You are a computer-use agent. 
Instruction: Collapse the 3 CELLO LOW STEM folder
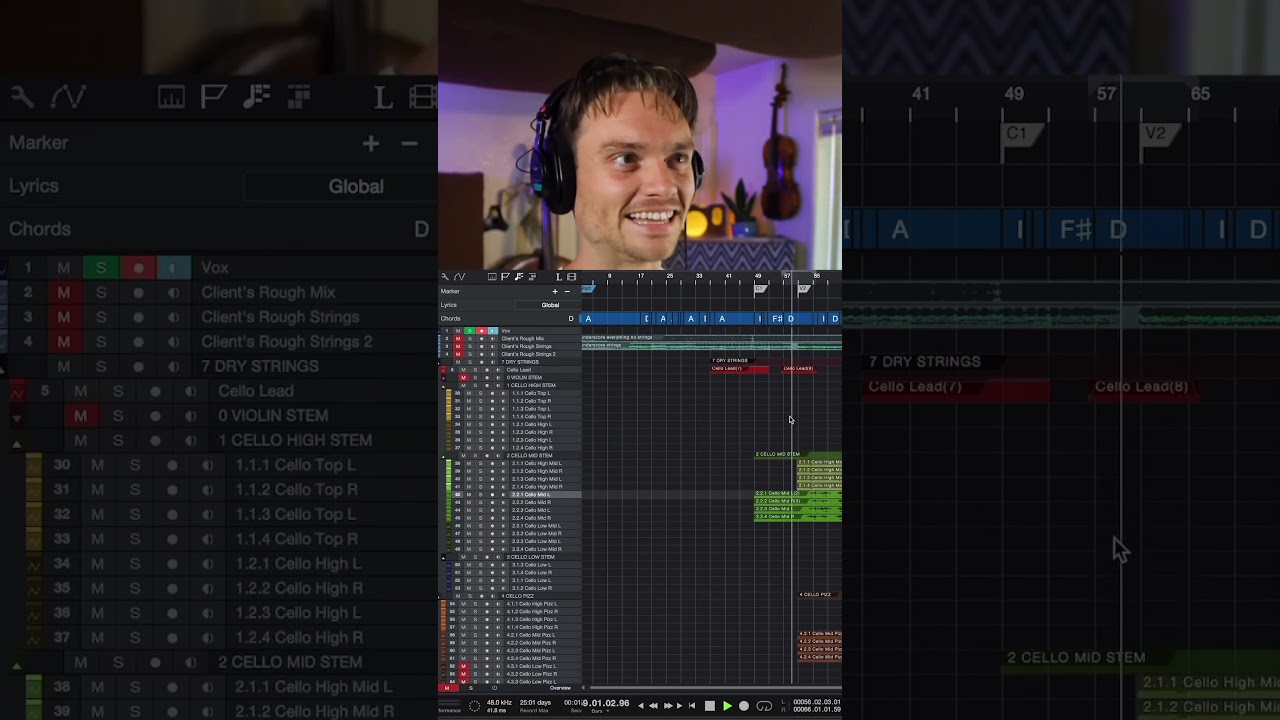[x=443, y=558]
